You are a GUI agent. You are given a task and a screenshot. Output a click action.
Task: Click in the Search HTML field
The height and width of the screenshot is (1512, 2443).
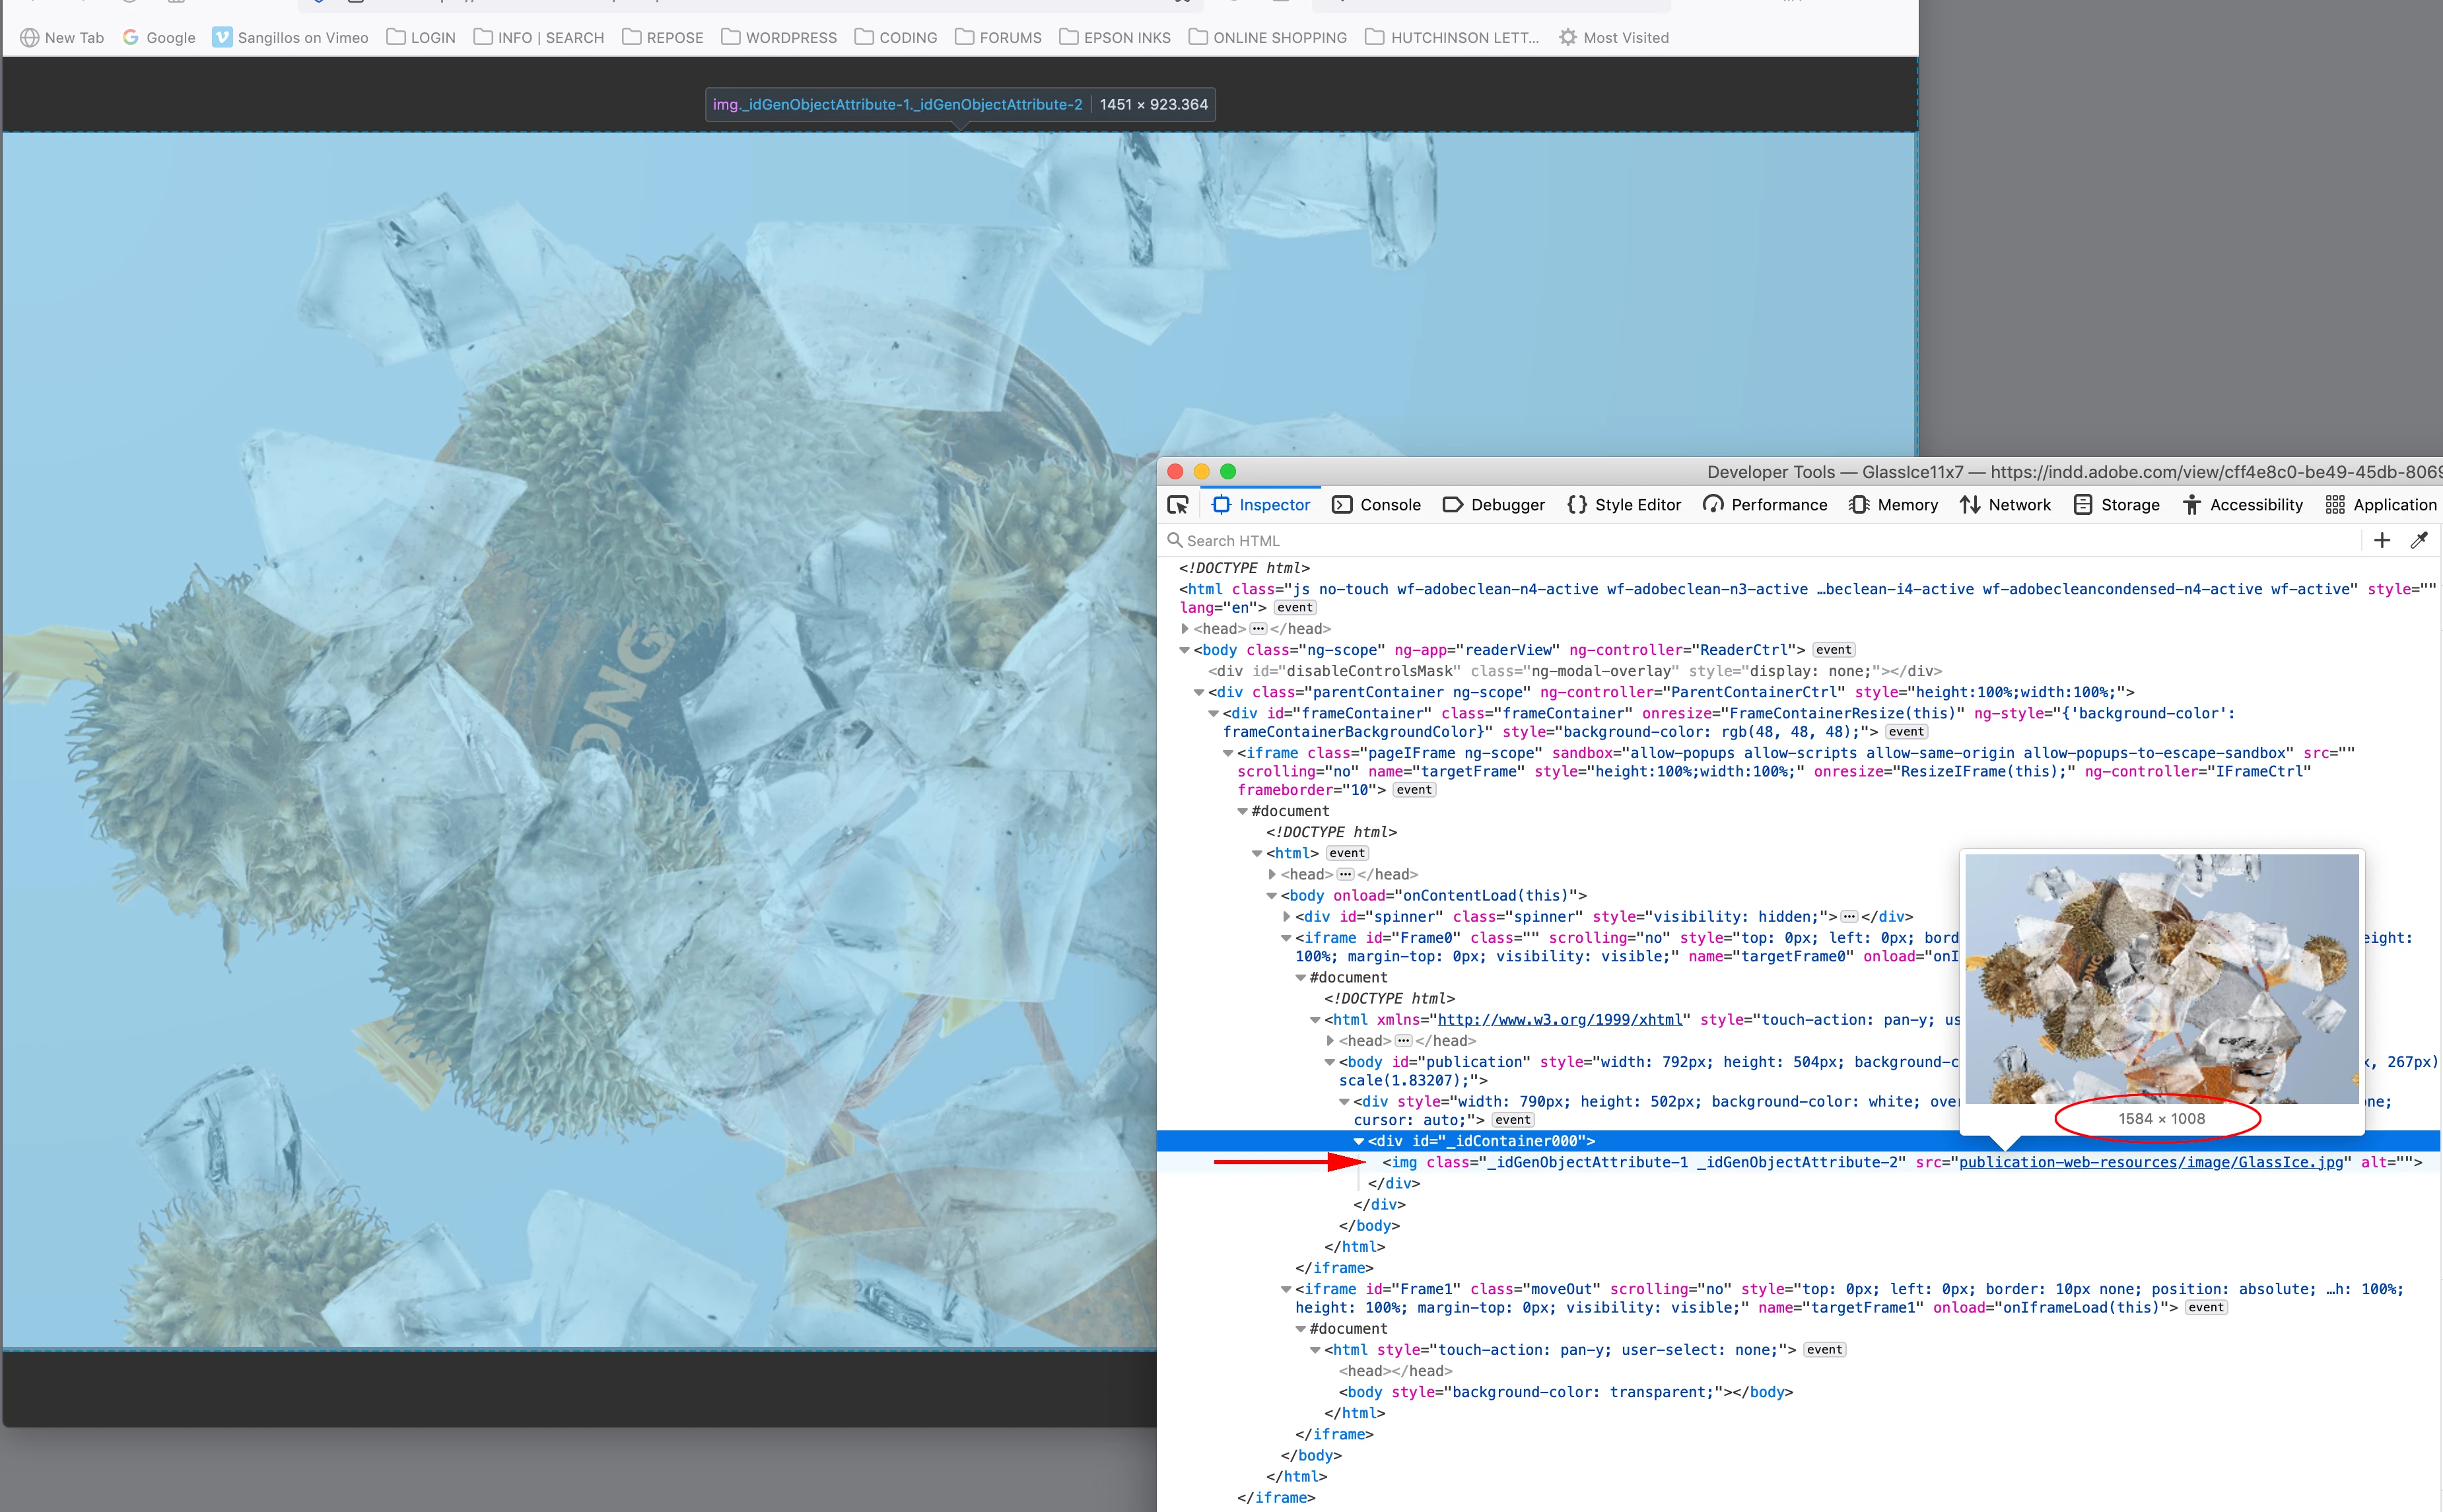[1700, 540]
